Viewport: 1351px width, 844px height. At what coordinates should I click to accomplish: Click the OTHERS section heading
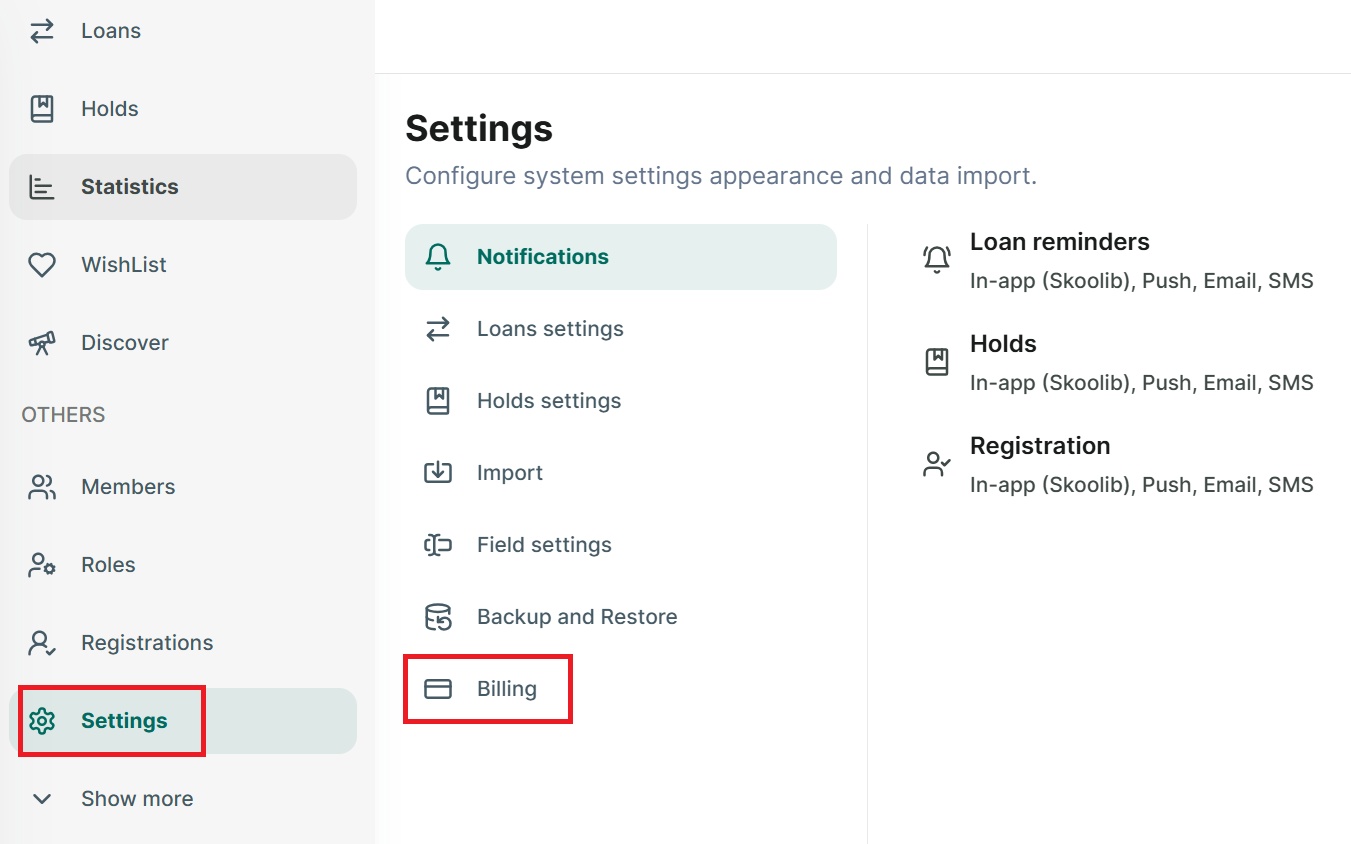[x=63, y=415]
